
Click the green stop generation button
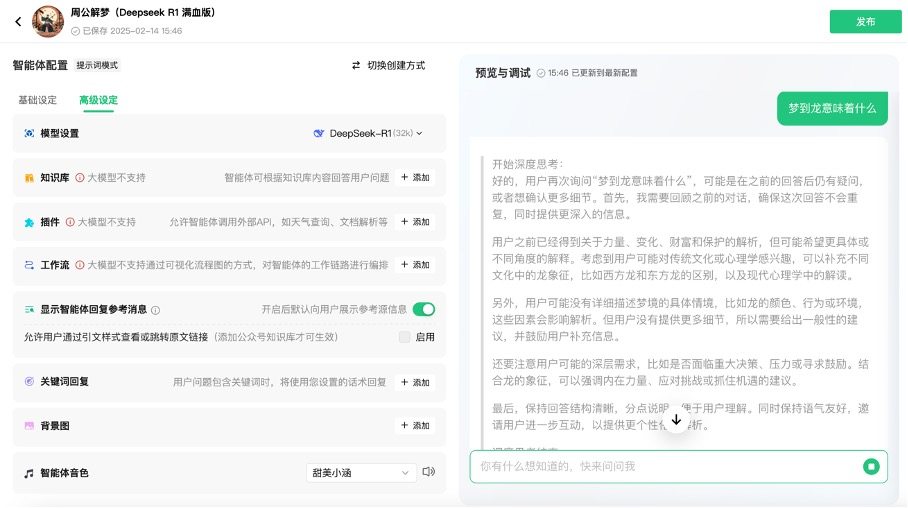[x=871, y=466]
